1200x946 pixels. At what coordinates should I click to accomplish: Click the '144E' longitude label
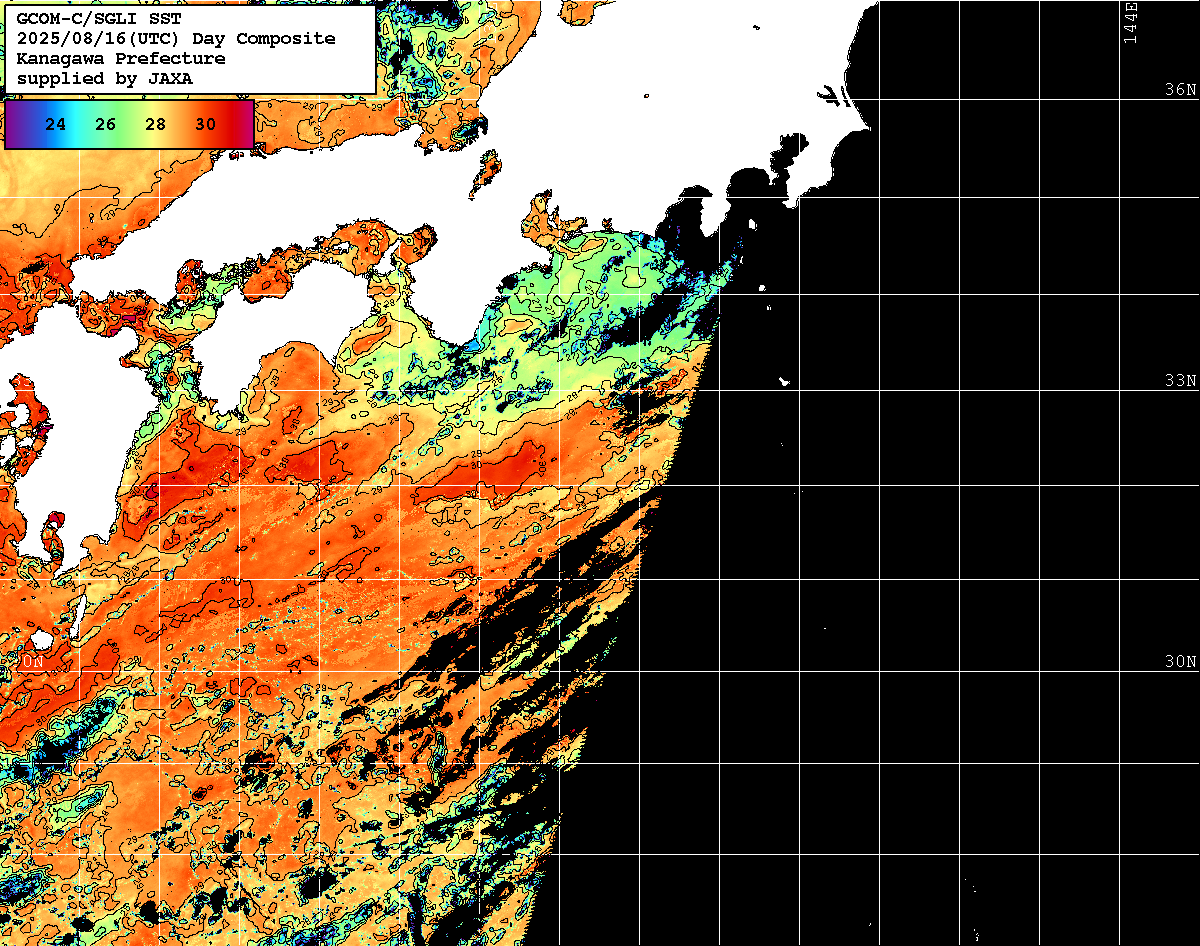point(1131,22)
